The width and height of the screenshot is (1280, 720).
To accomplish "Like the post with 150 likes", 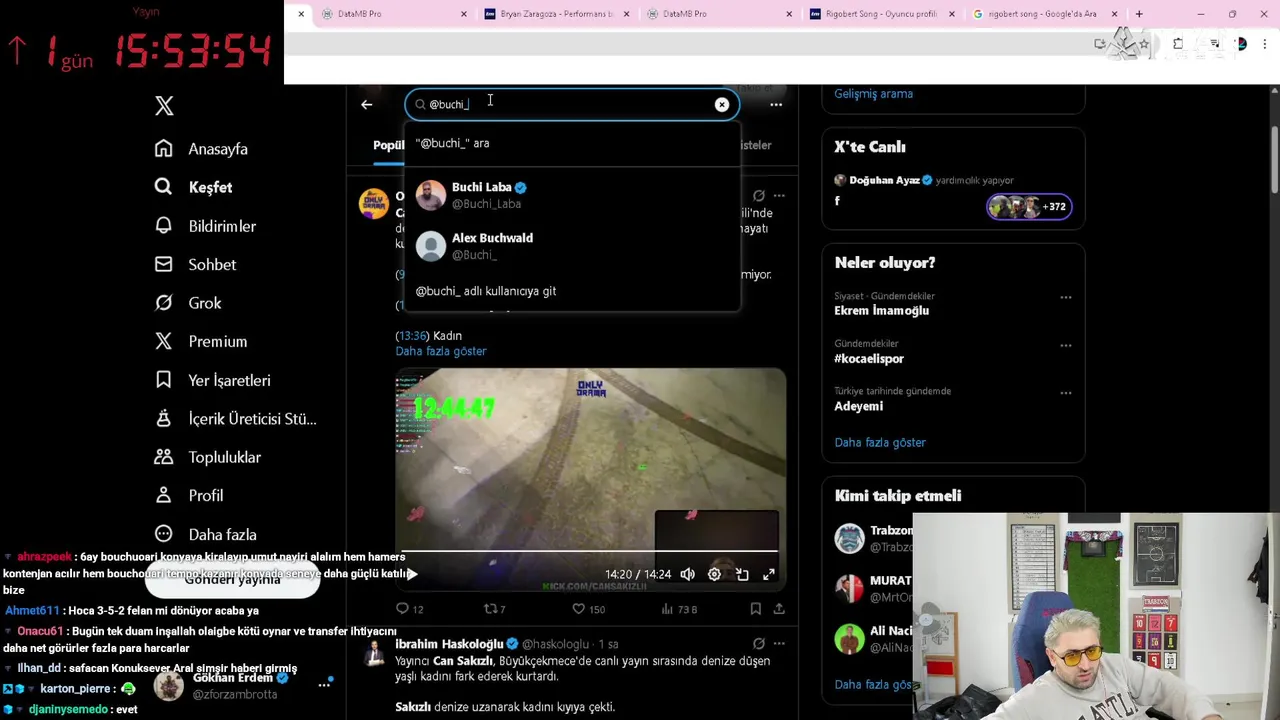I will (x=588, y=609).
